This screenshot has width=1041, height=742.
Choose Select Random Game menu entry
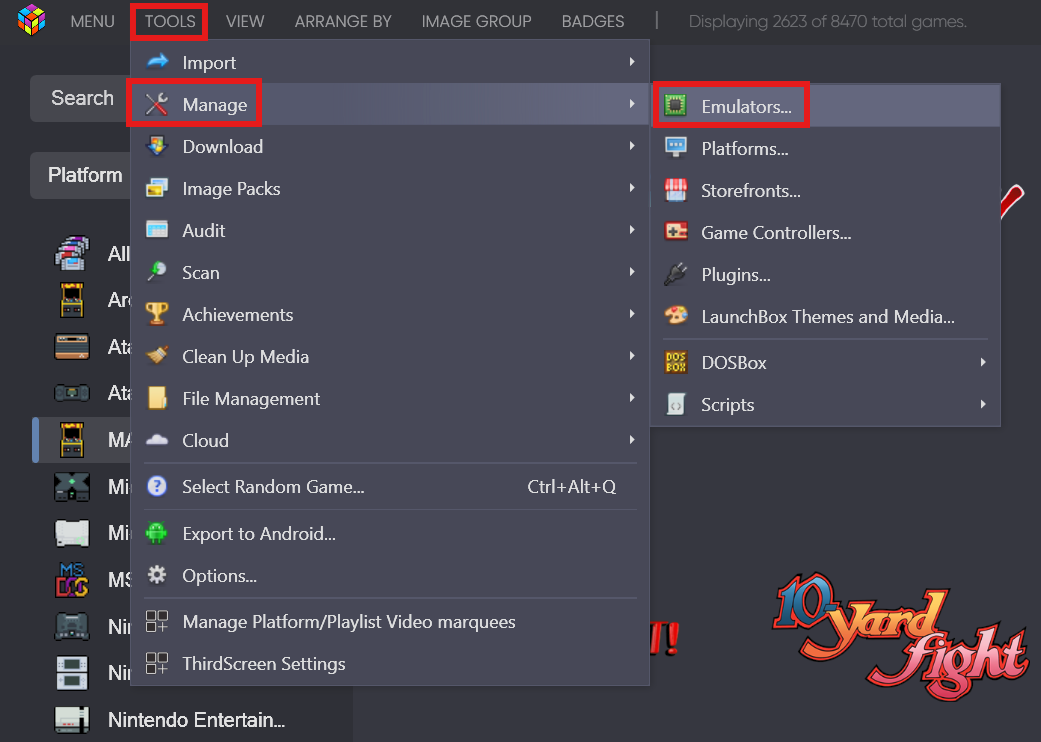coord(273,487)
